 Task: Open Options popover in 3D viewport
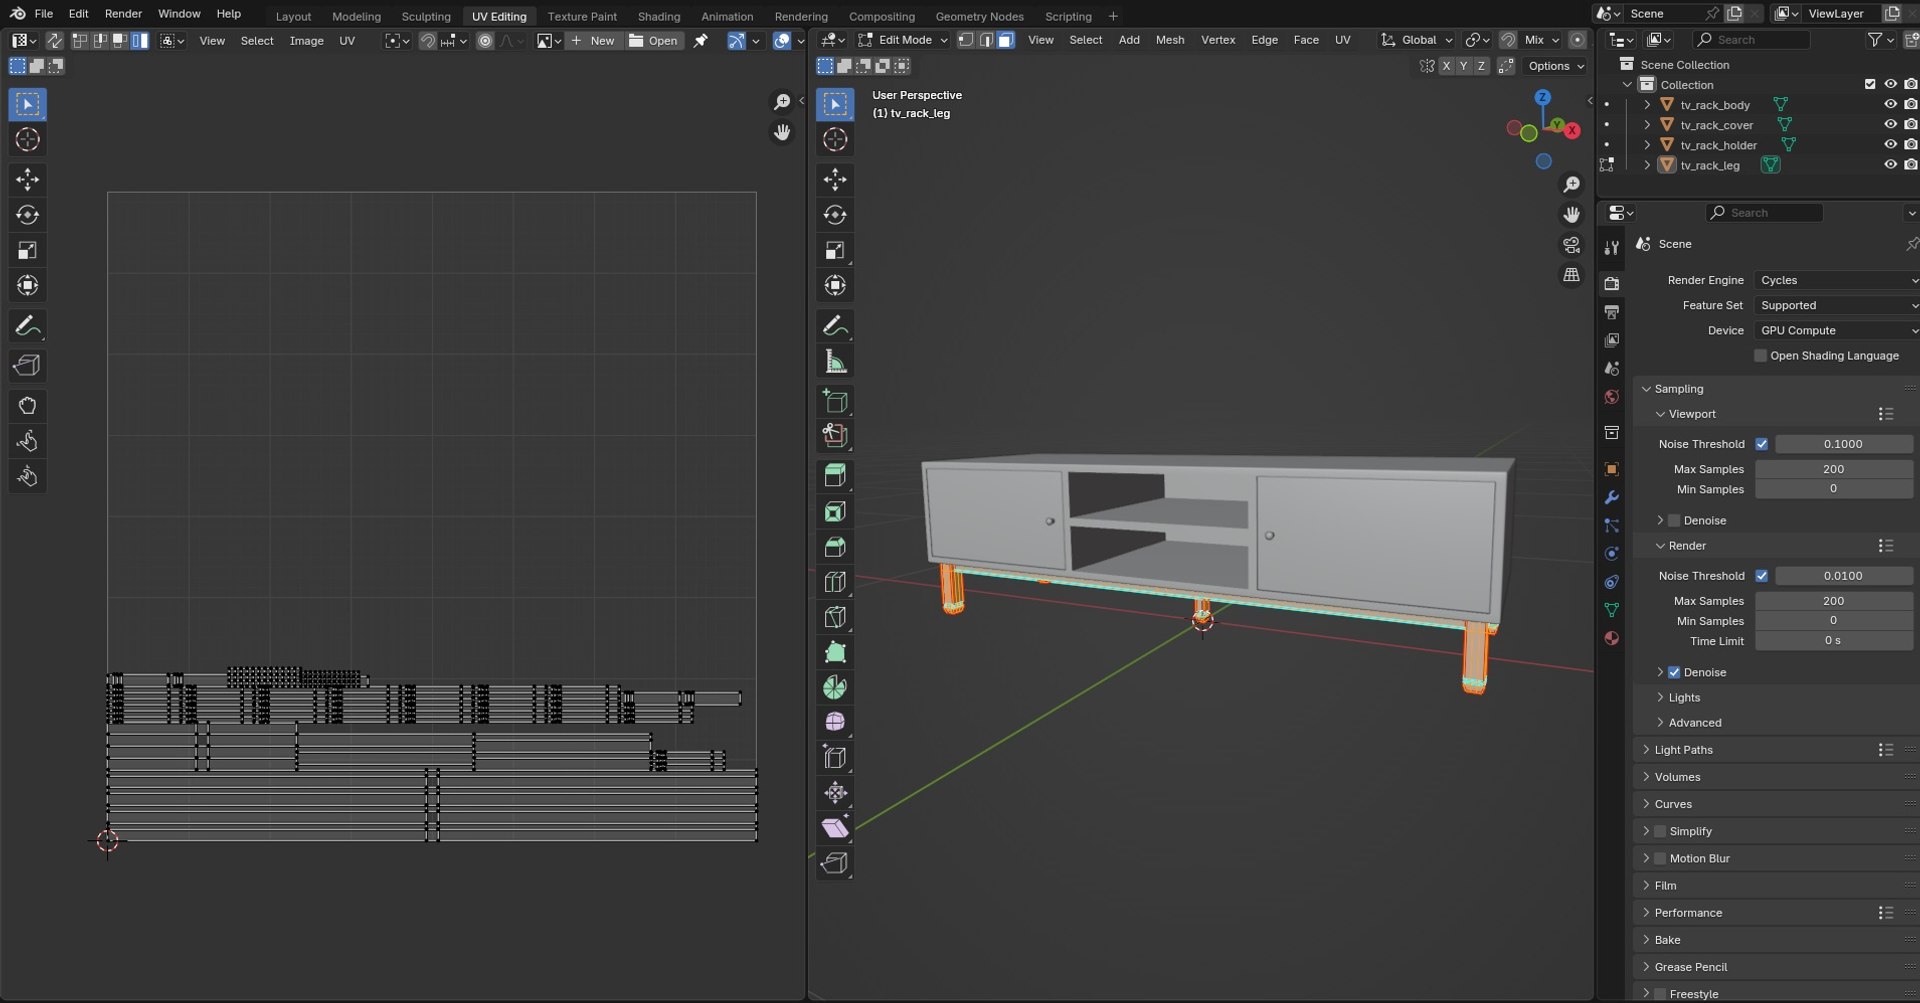(1556, 66)
